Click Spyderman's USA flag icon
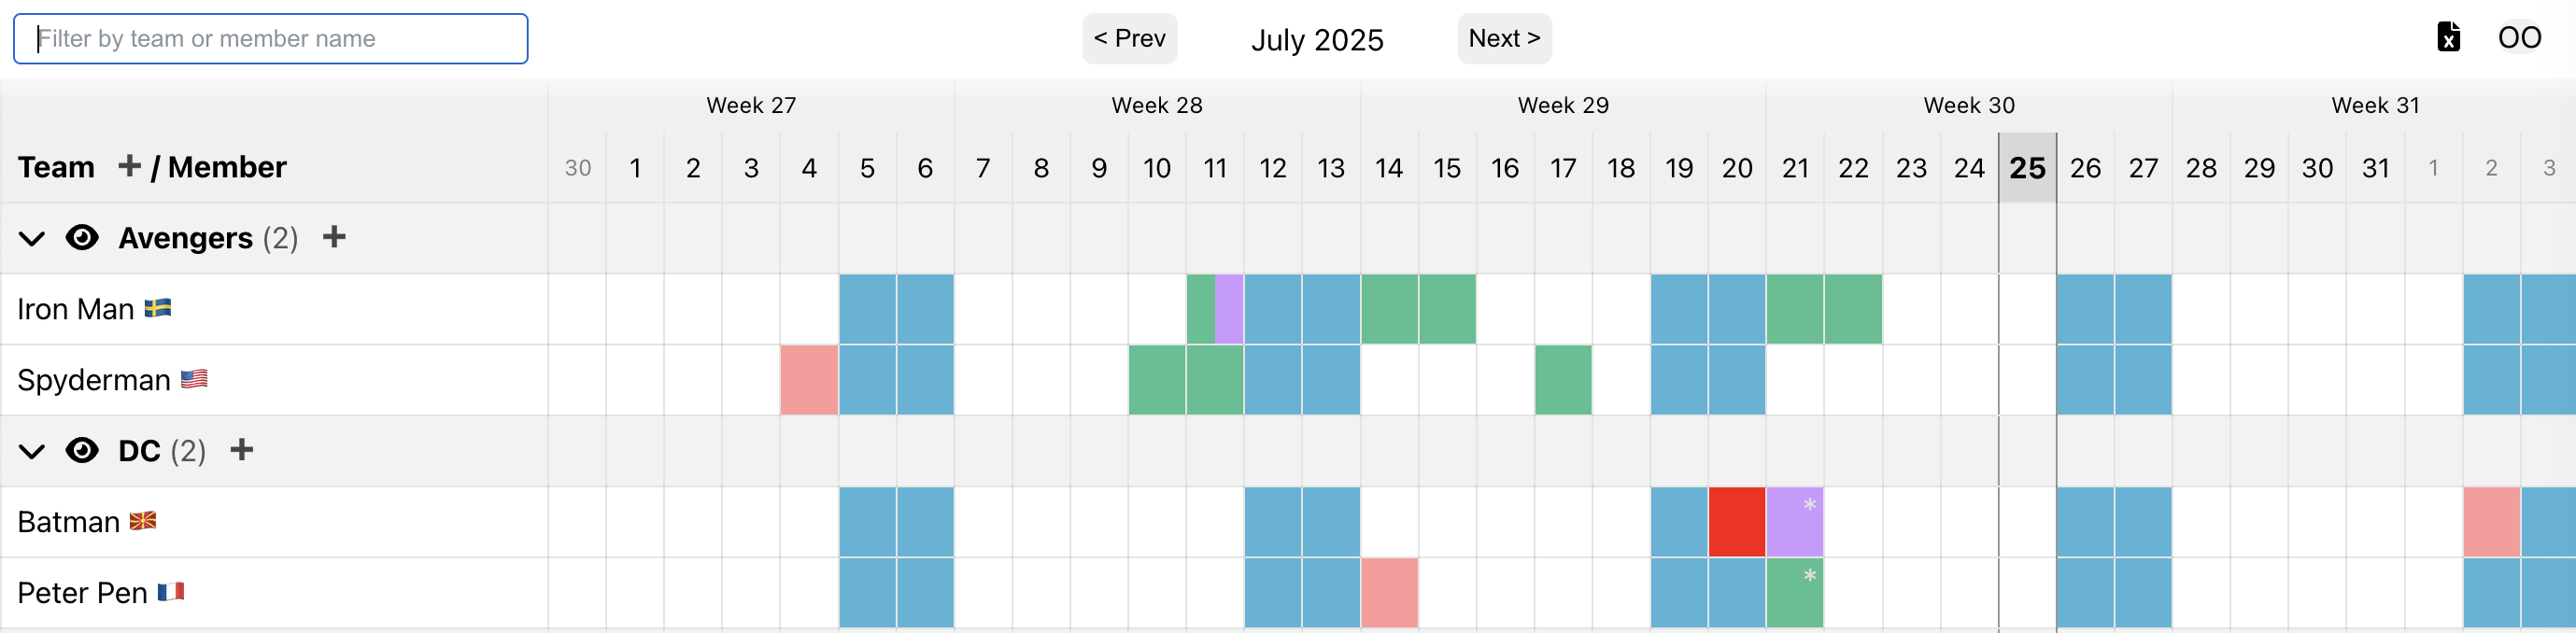Screen dimensions: 2576x633 194,379
